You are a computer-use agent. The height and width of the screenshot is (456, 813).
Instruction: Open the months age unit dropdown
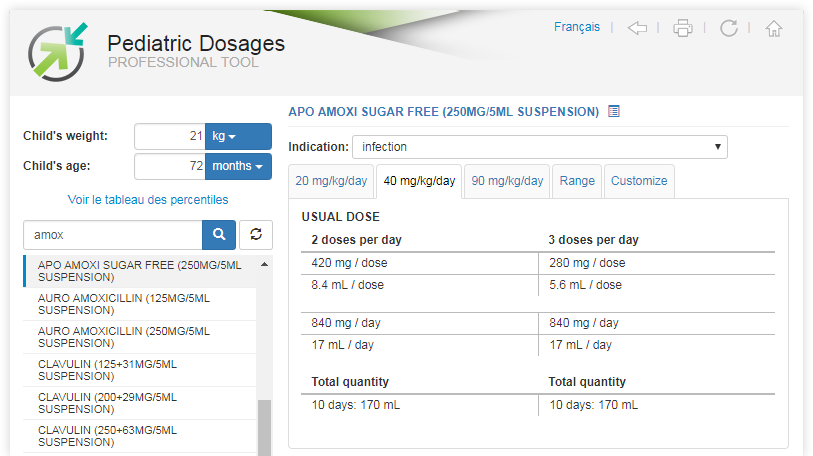click(238, 166)
